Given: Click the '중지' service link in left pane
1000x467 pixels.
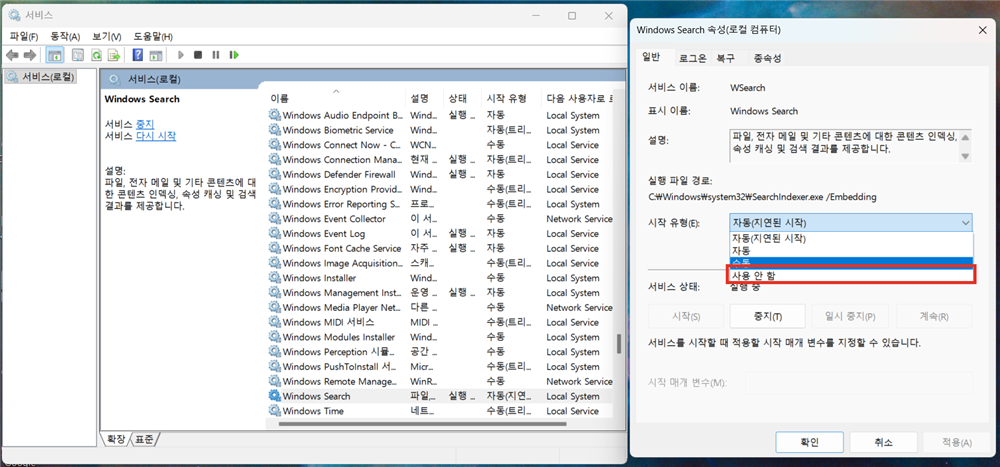Looking at the screenshot, I should pyautogui.click(x=145, y=124).
